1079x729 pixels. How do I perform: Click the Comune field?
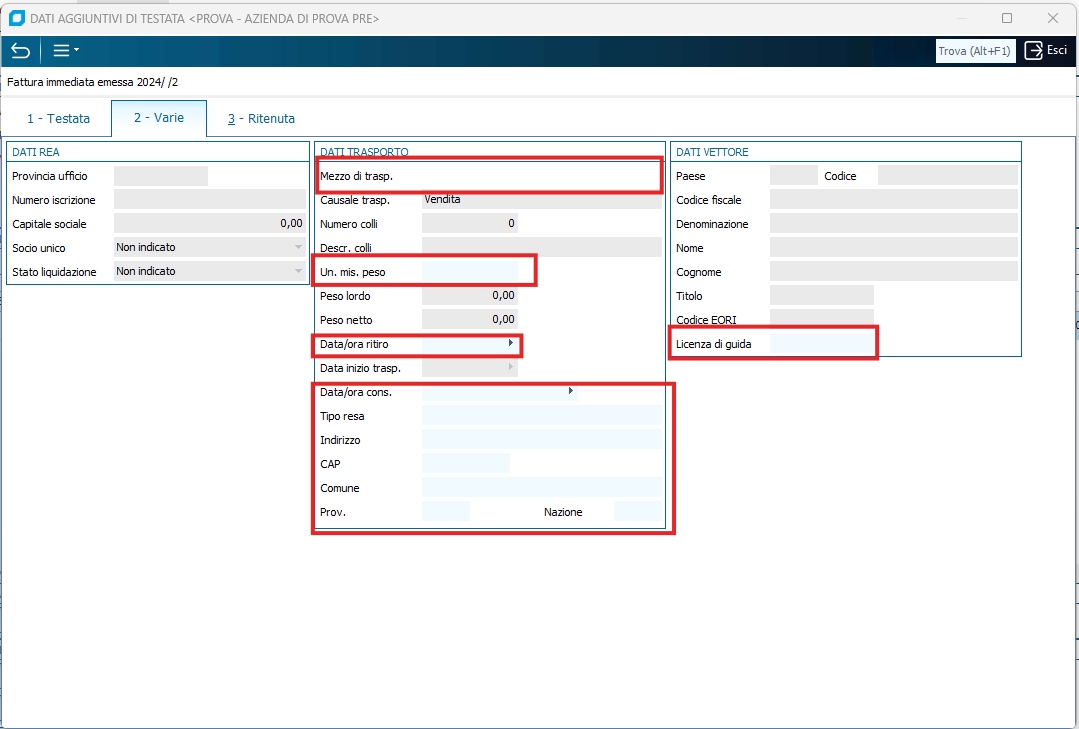coord(542,487)
